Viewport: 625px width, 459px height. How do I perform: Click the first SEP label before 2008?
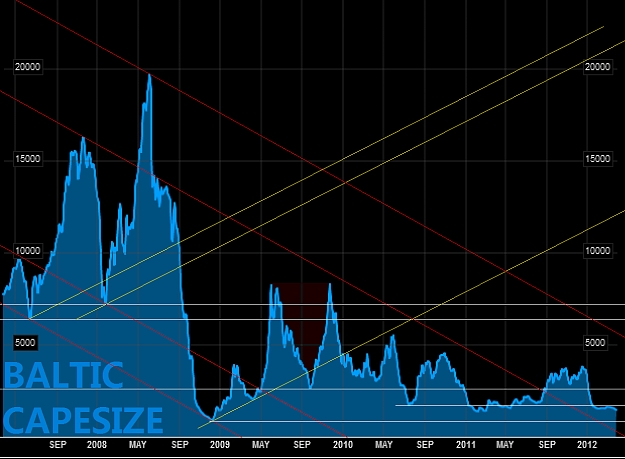(58, 445)
